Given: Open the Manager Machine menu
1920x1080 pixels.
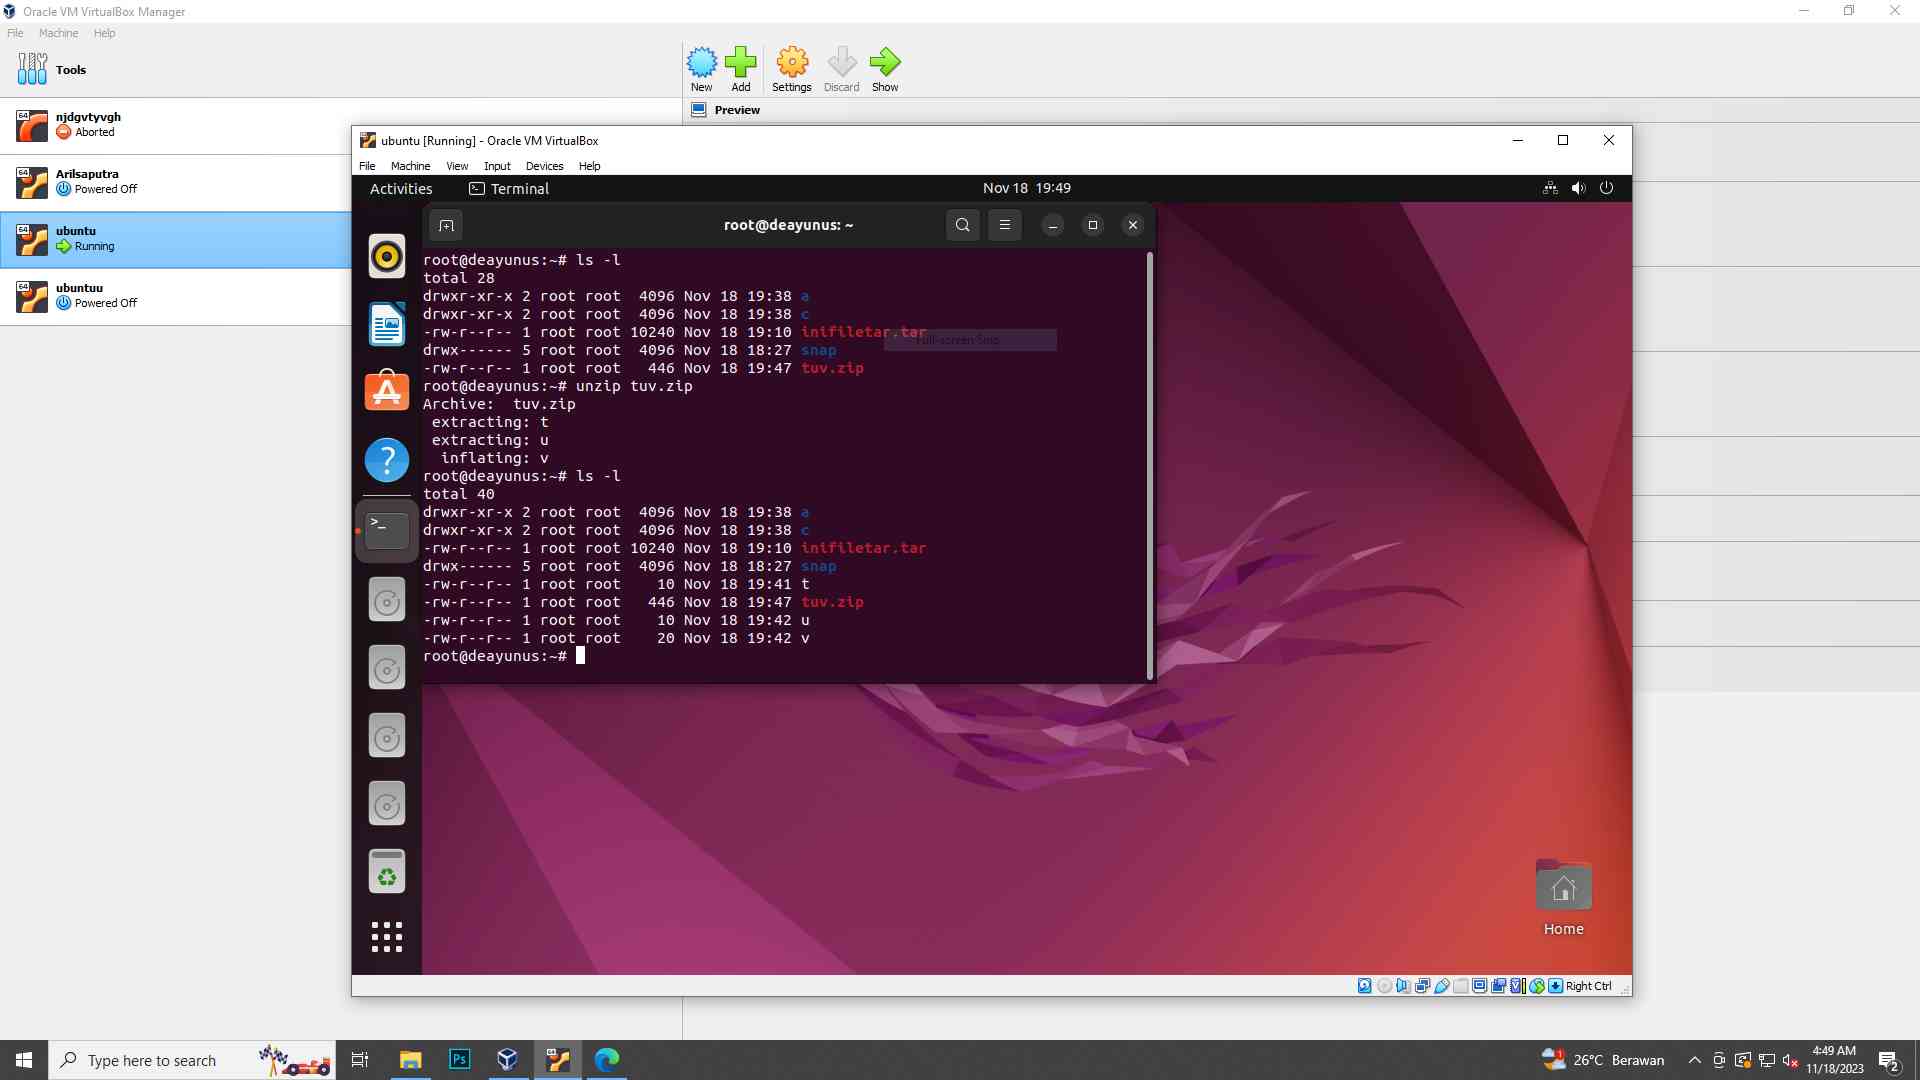Looking at the screenshot, I should point(58,33).
